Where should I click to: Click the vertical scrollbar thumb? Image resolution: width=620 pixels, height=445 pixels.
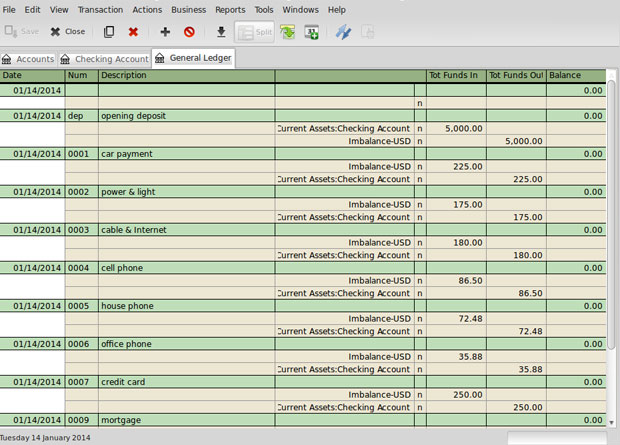[611, 215]
